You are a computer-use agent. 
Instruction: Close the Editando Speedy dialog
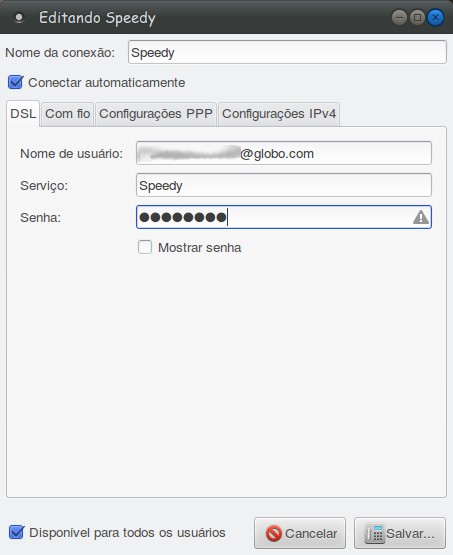[436, 17]
